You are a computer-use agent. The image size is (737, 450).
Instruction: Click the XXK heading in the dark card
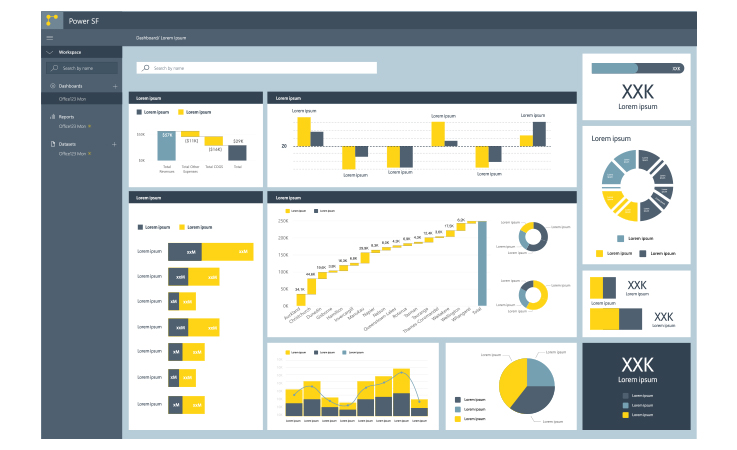(x=637, y=365)
